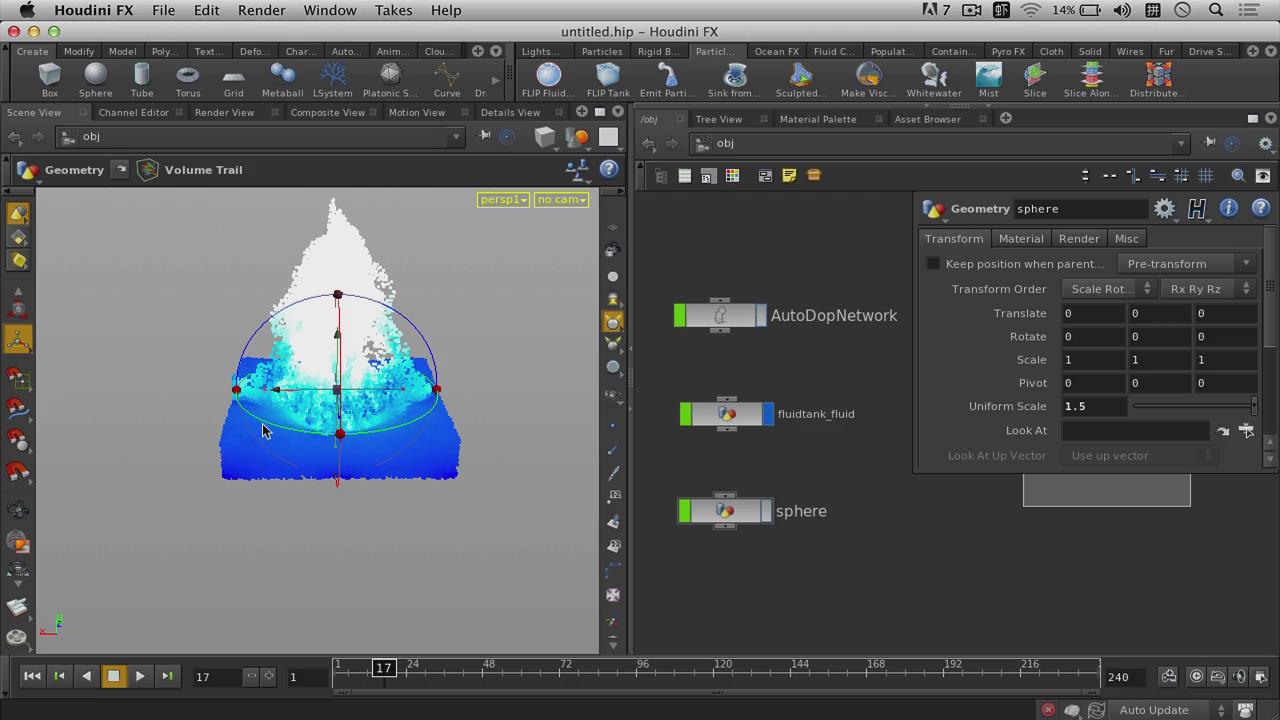The image size is (1280, 720).
Task: Step forward one frame
Action: point(167,677)
